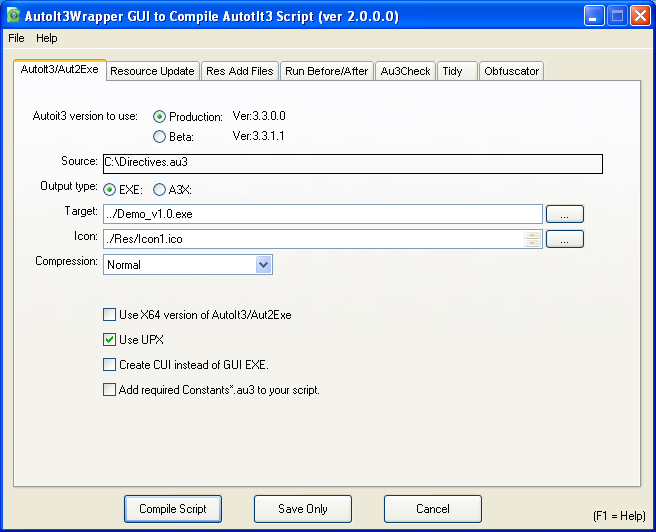Choose EXE output type
This screenshot has height=532, width=656.
(110, 188)
